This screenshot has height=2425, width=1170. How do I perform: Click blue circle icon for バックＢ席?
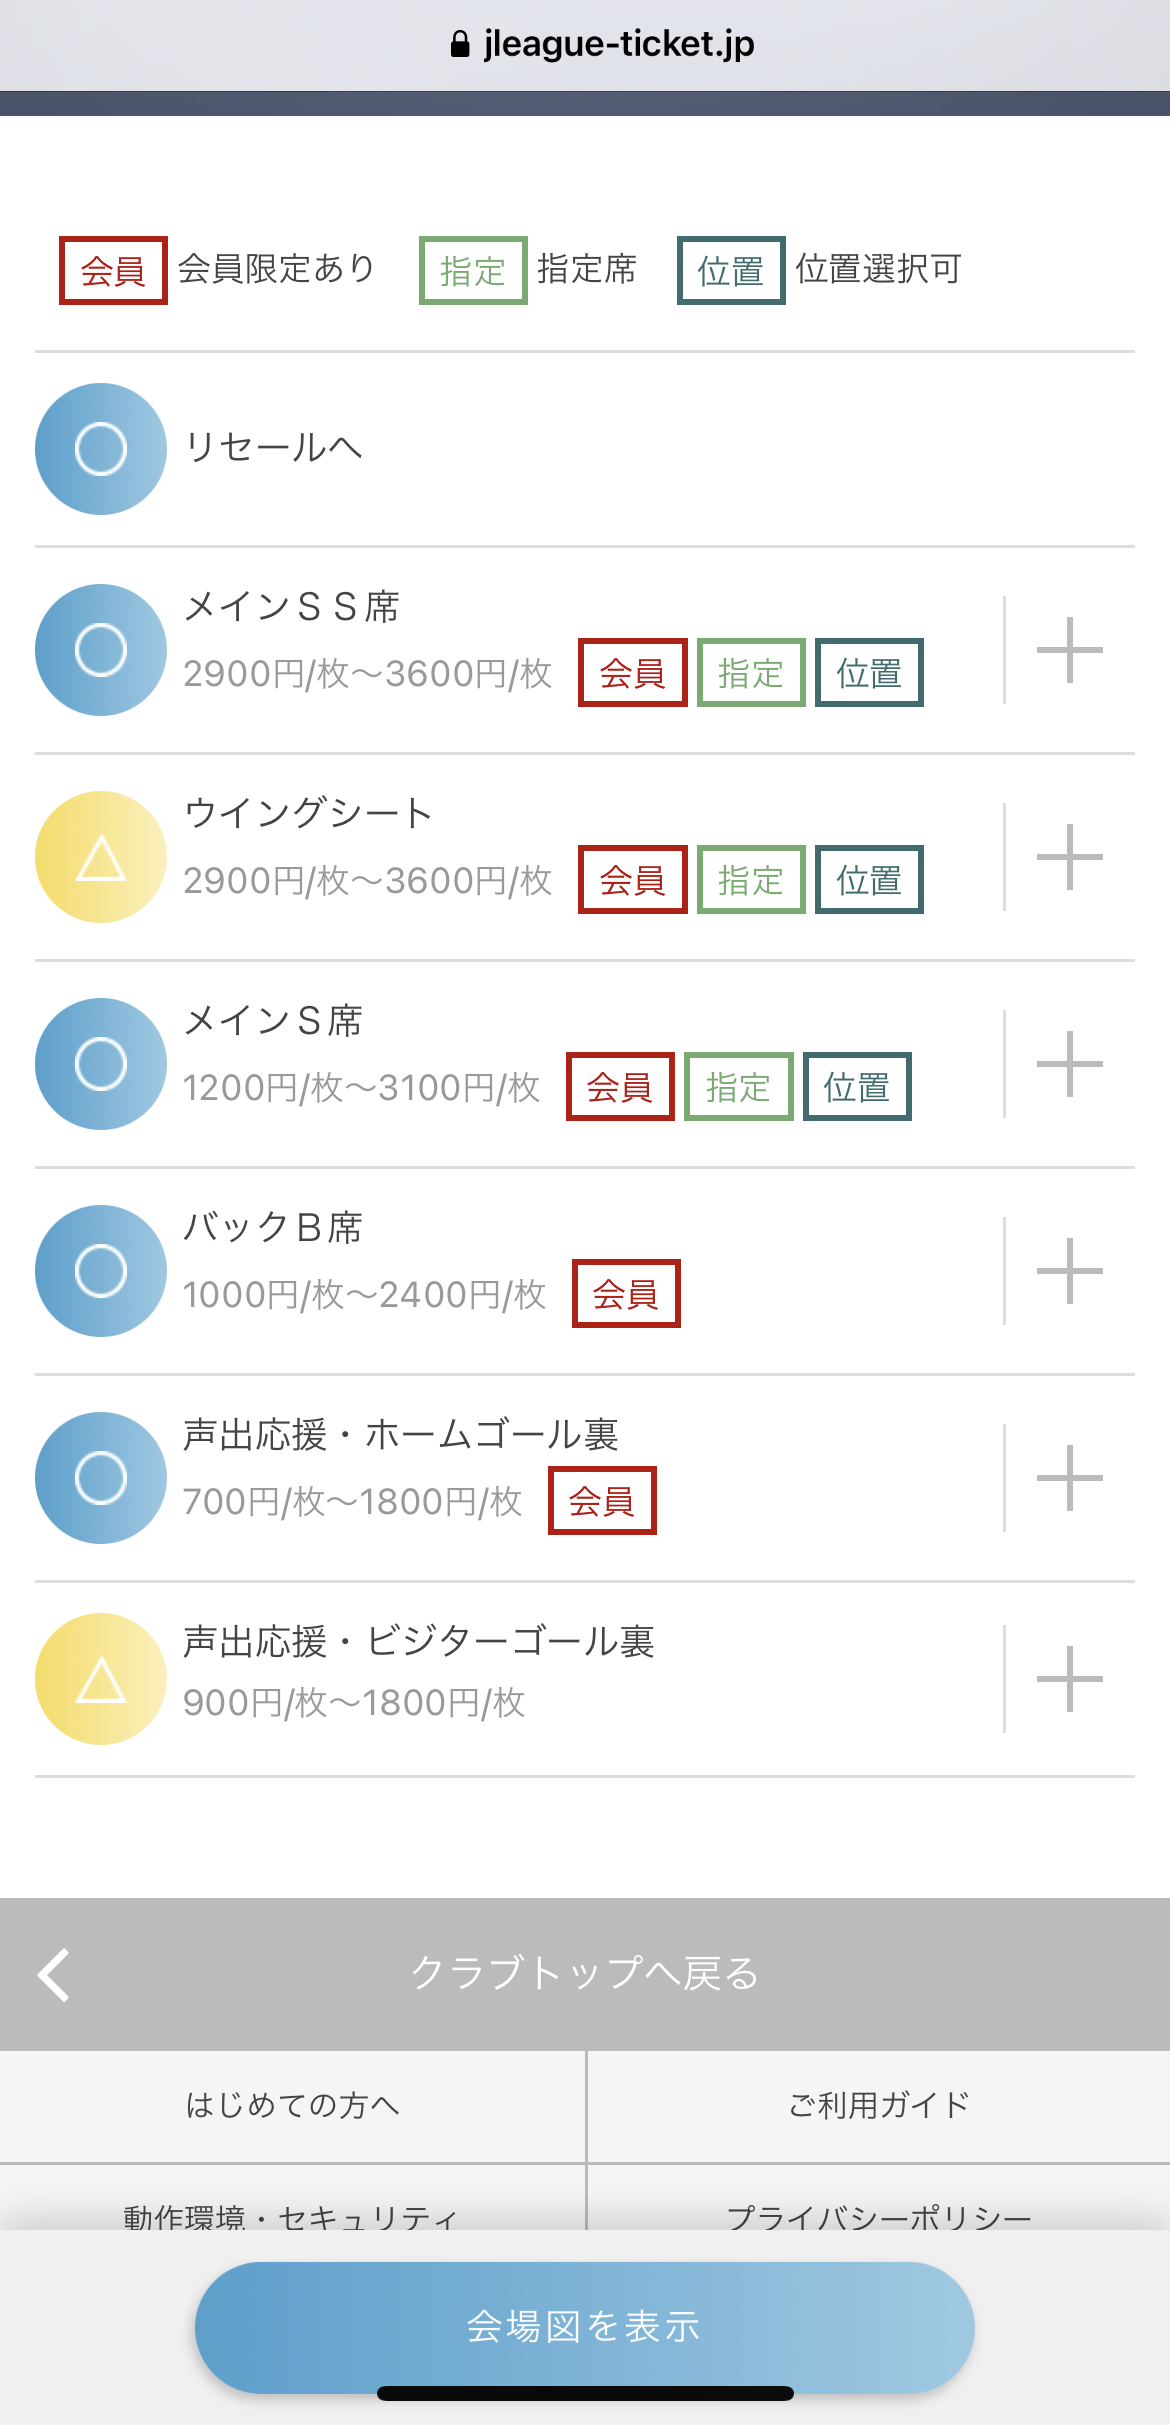(x=101, y=1271)
